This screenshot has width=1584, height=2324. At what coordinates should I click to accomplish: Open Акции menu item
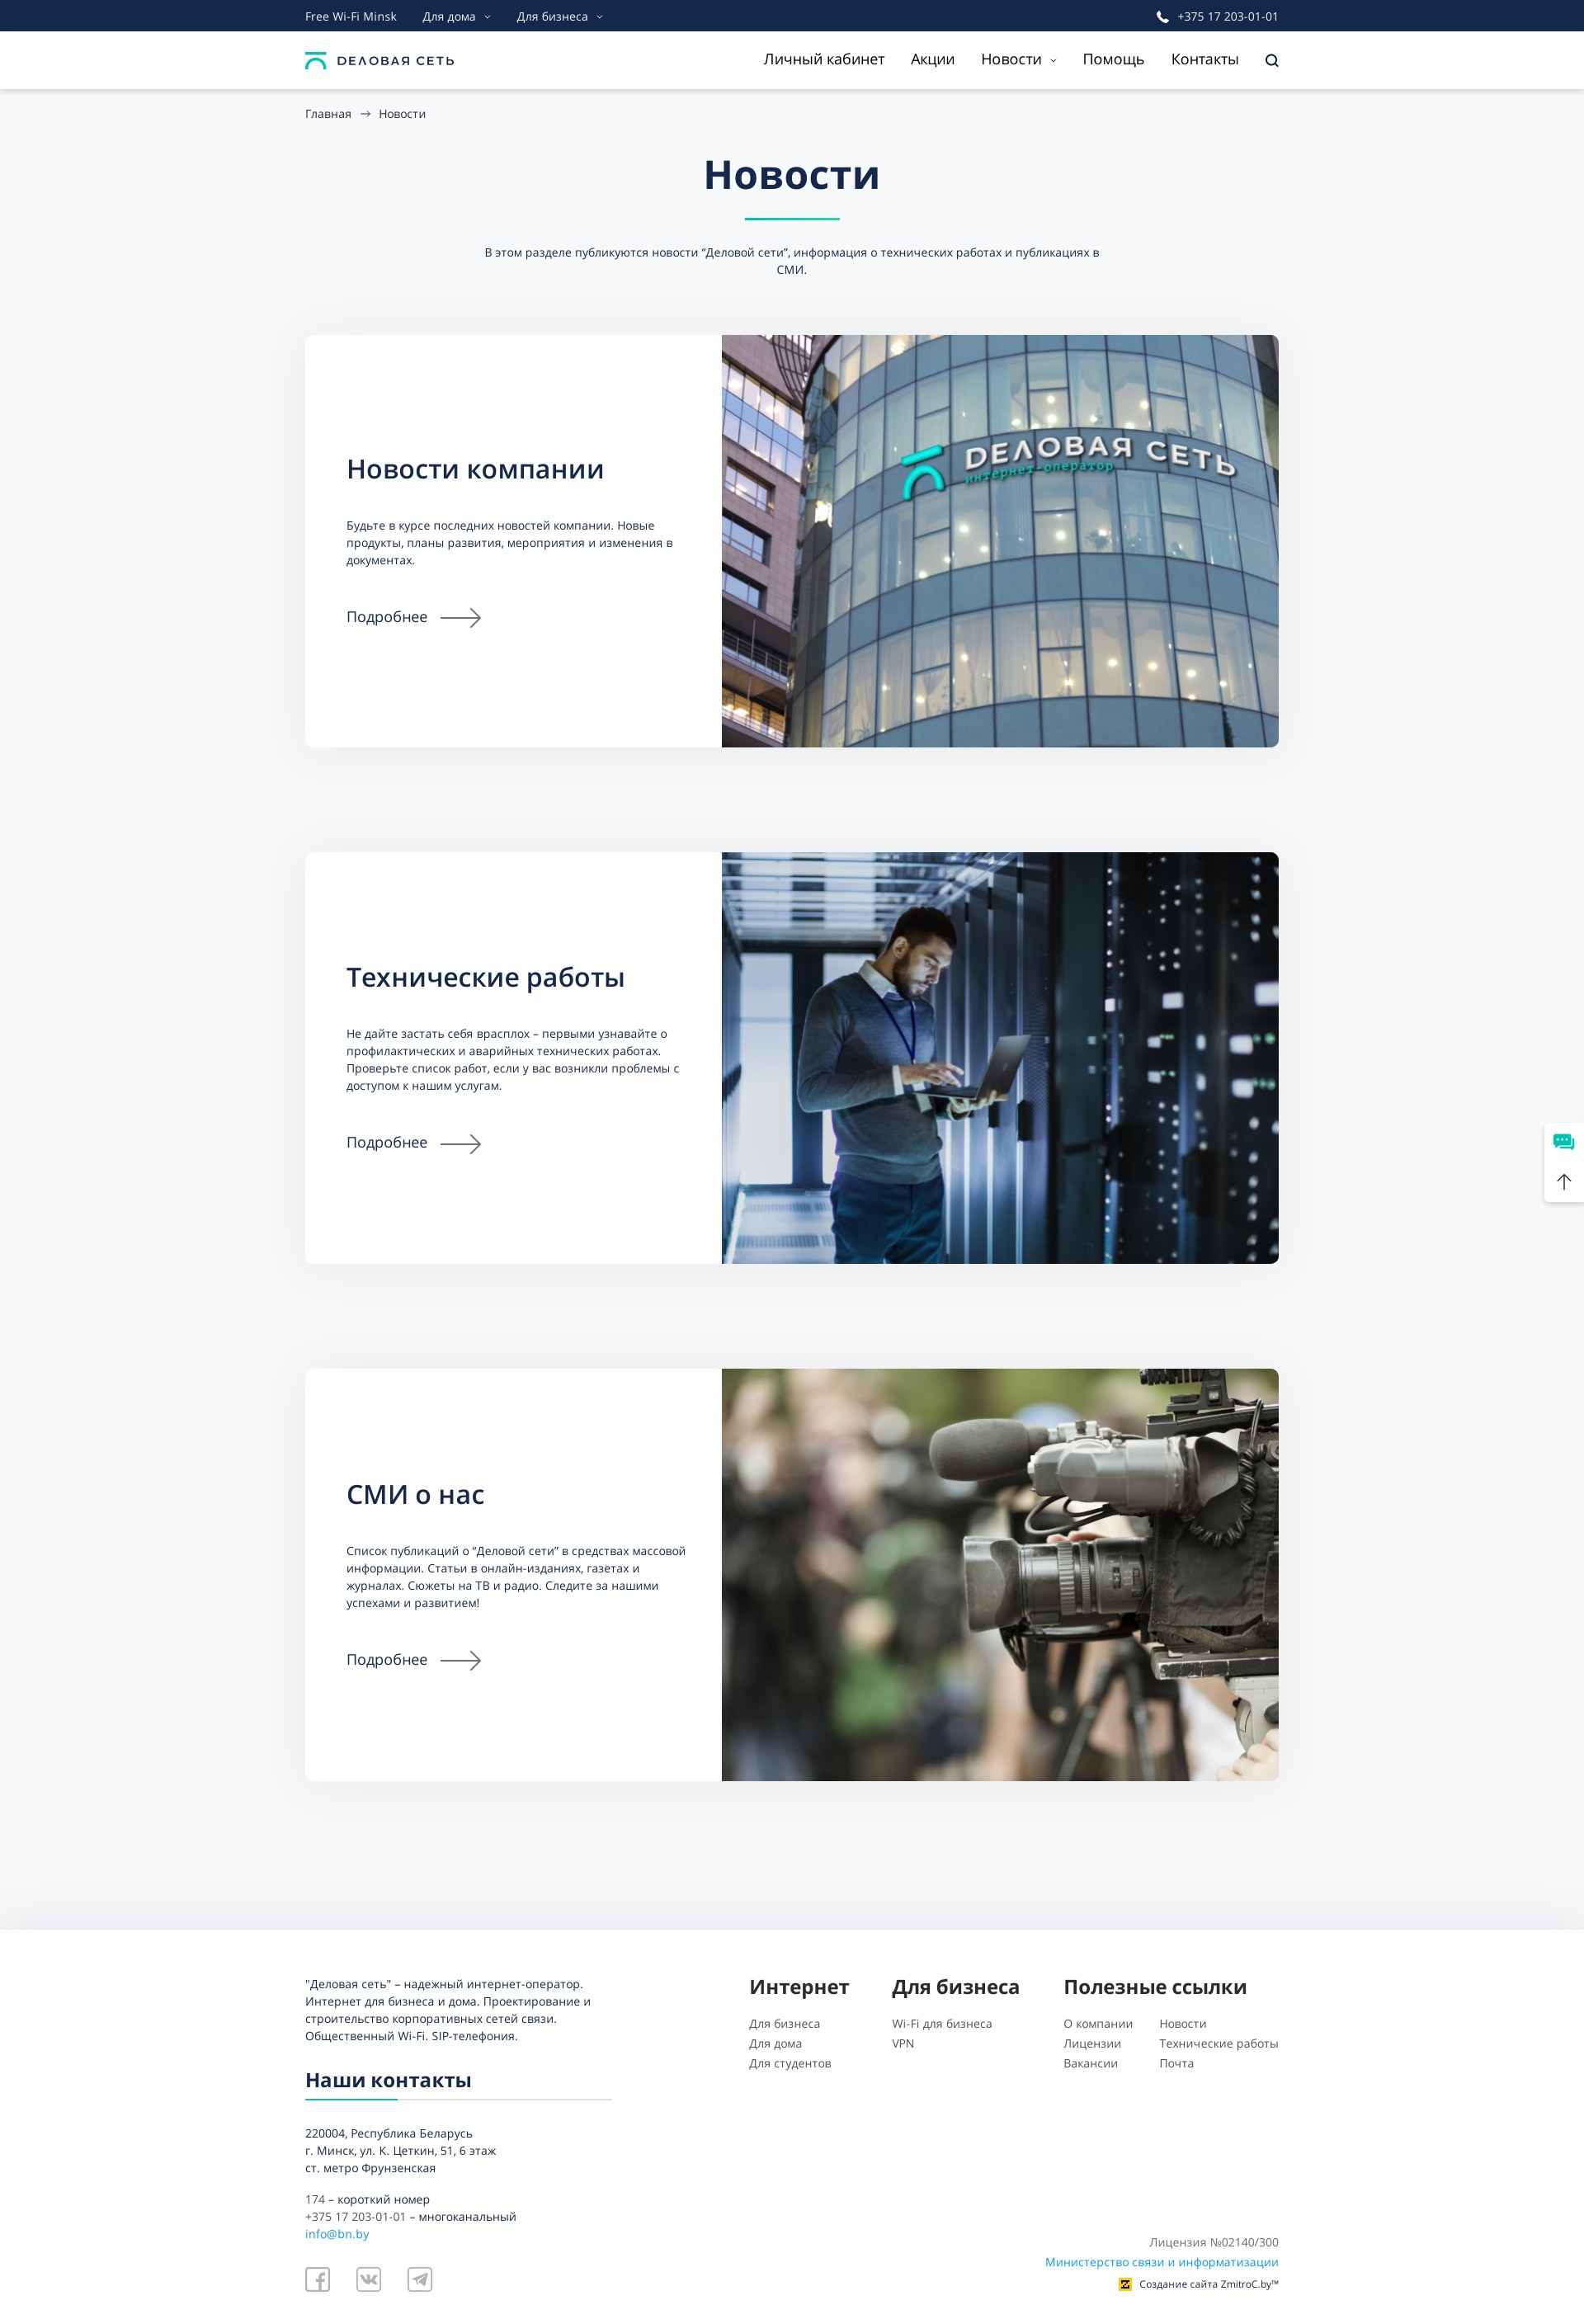click(x=932, y=60)
